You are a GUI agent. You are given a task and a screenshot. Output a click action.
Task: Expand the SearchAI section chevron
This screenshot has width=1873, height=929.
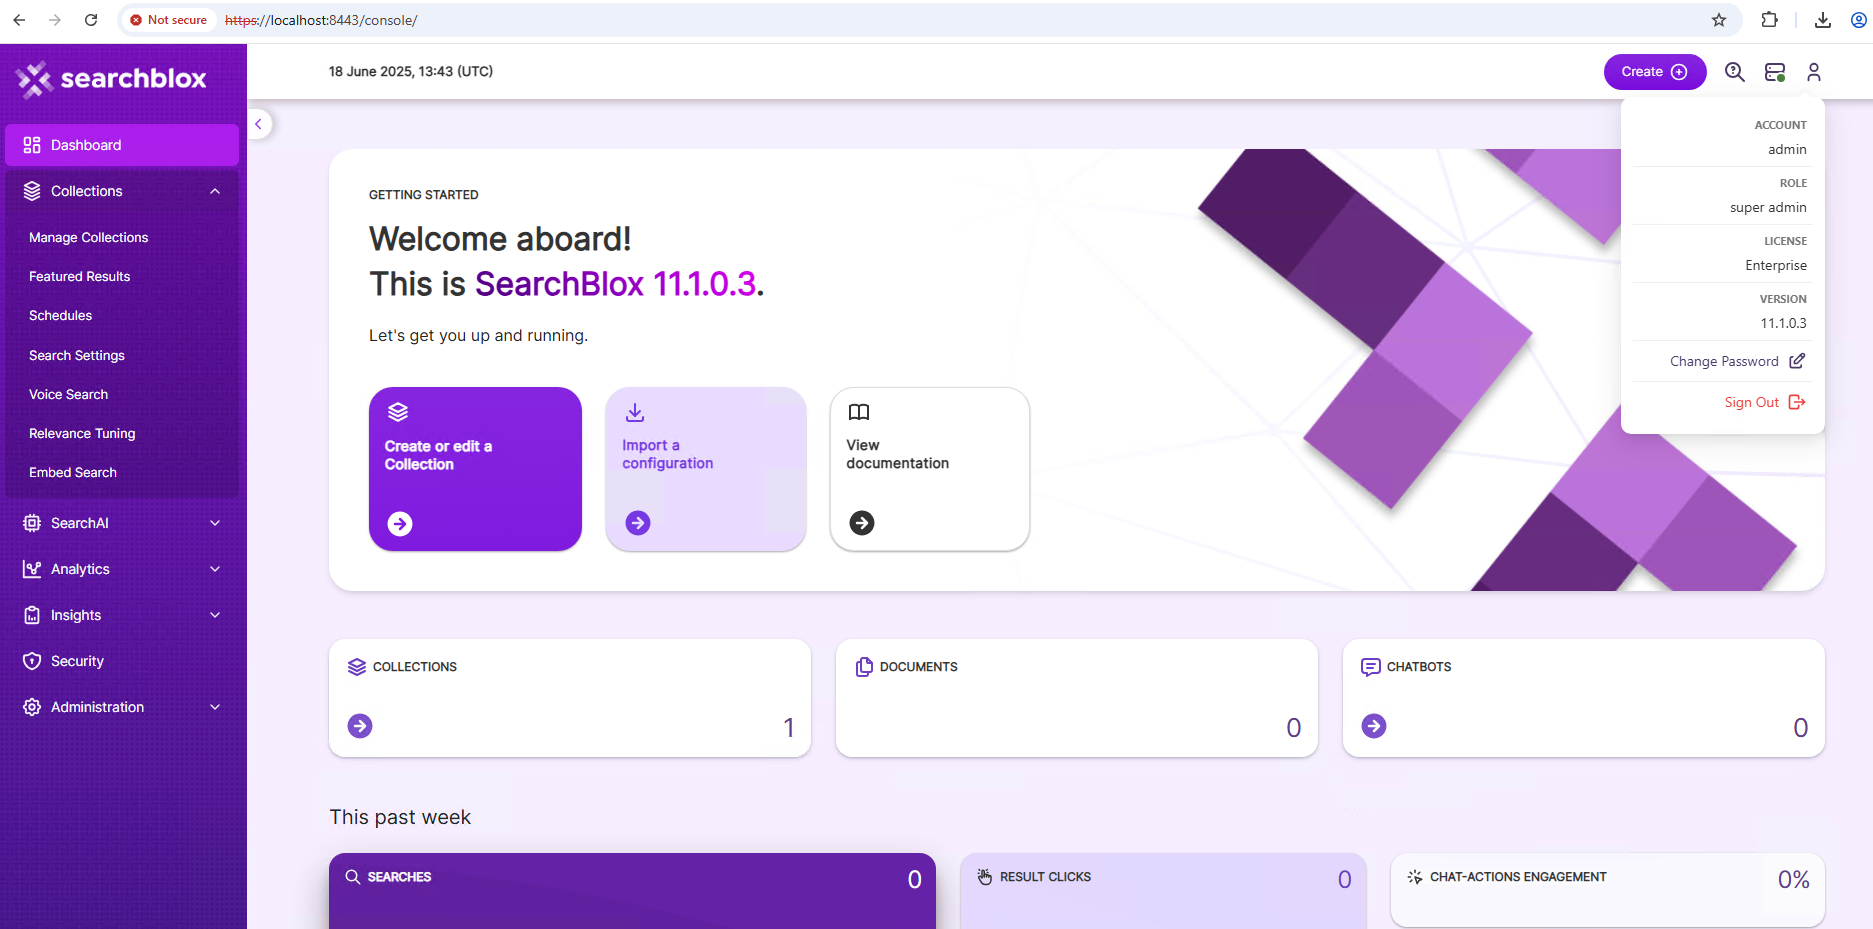pos(215,523)
